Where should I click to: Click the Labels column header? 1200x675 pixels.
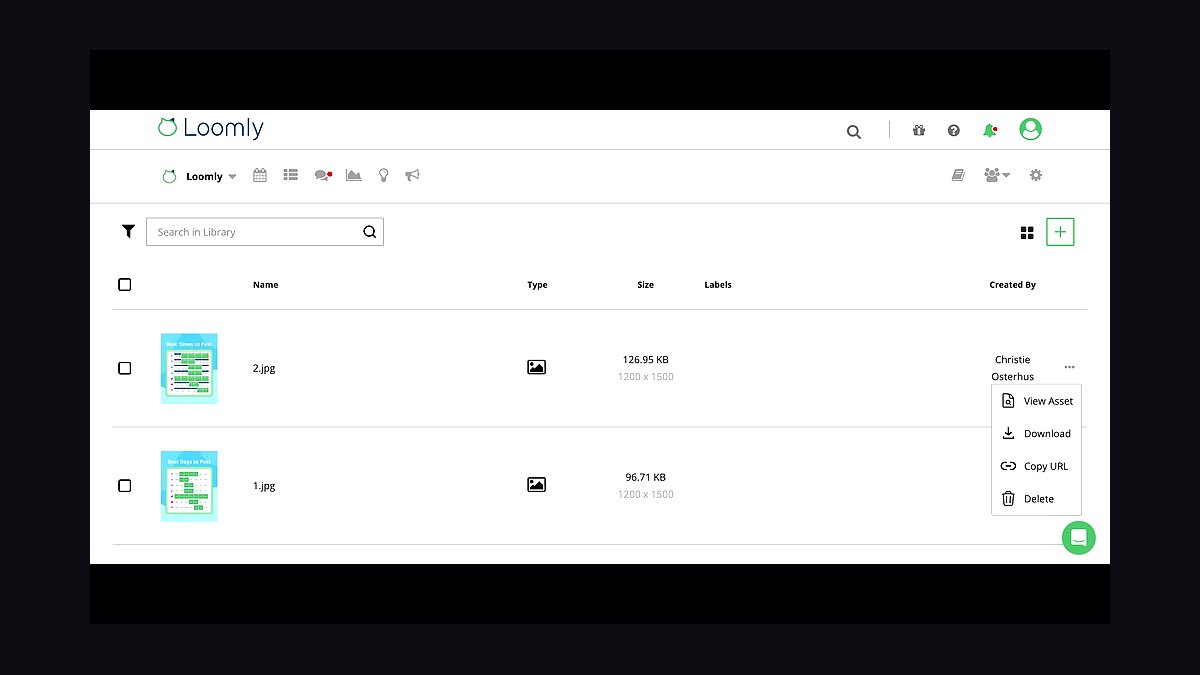(x=718, y=285)
